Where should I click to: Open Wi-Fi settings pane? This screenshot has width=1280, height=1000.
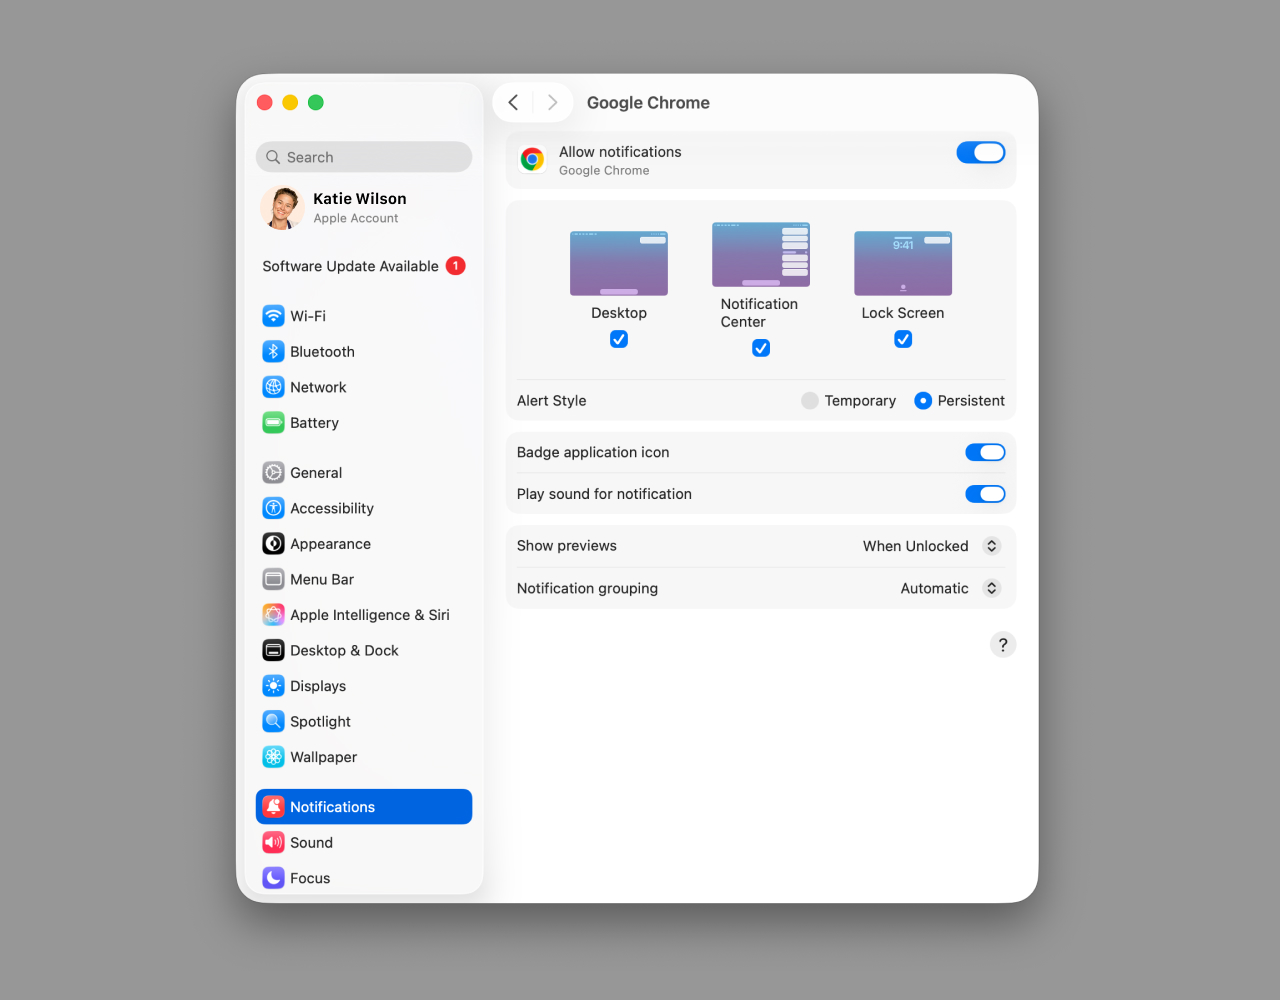pyautogui.click(x=364, y=316)
